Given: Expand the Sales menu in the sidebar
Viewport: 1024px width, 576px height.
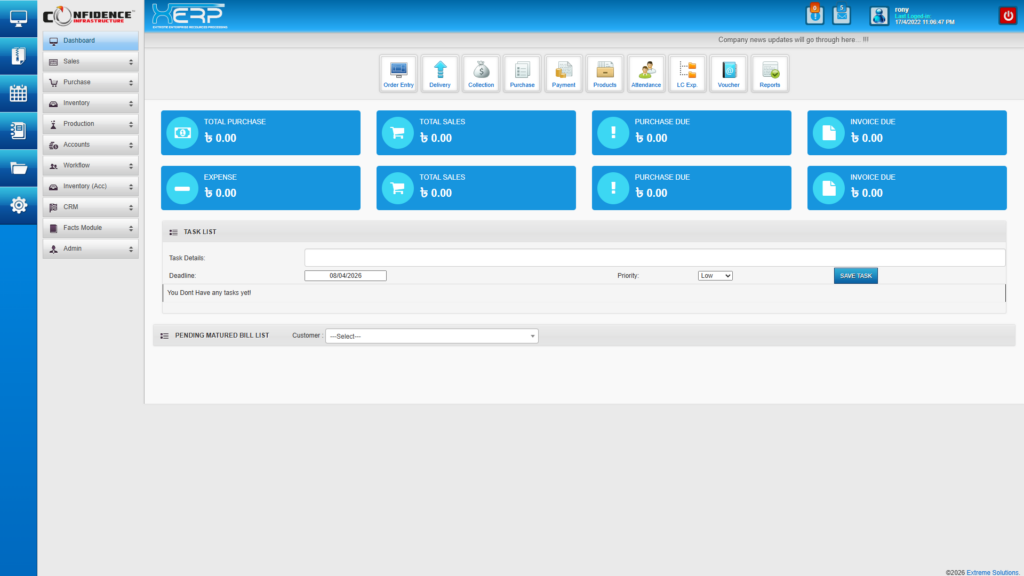Looking at the screenshot, I should pyautogui.click(x=90, y=60).
